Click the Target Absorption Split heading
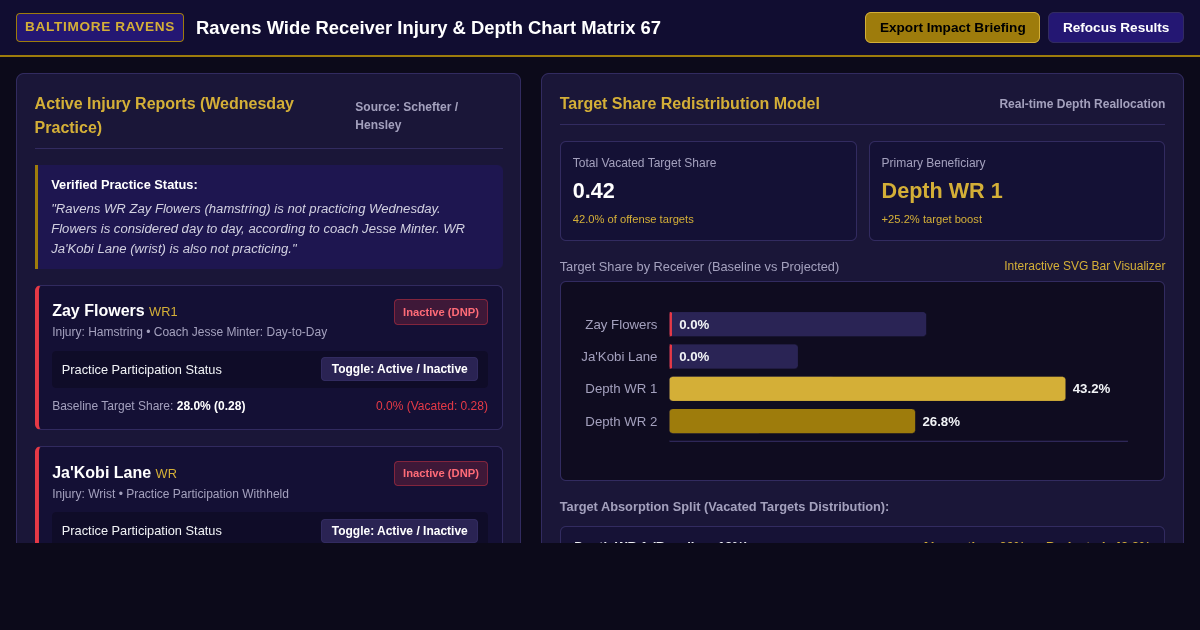 click(x=724, y=507)
